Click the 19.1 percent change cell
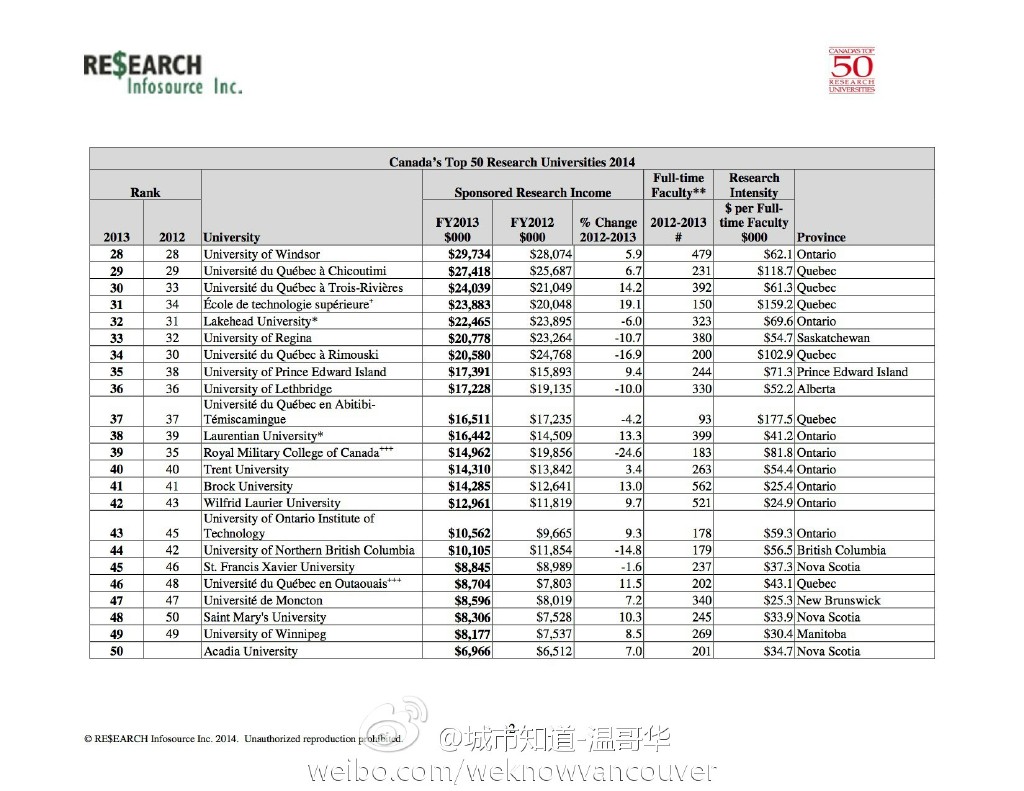The image size is (1024, 791). (630, 304)
